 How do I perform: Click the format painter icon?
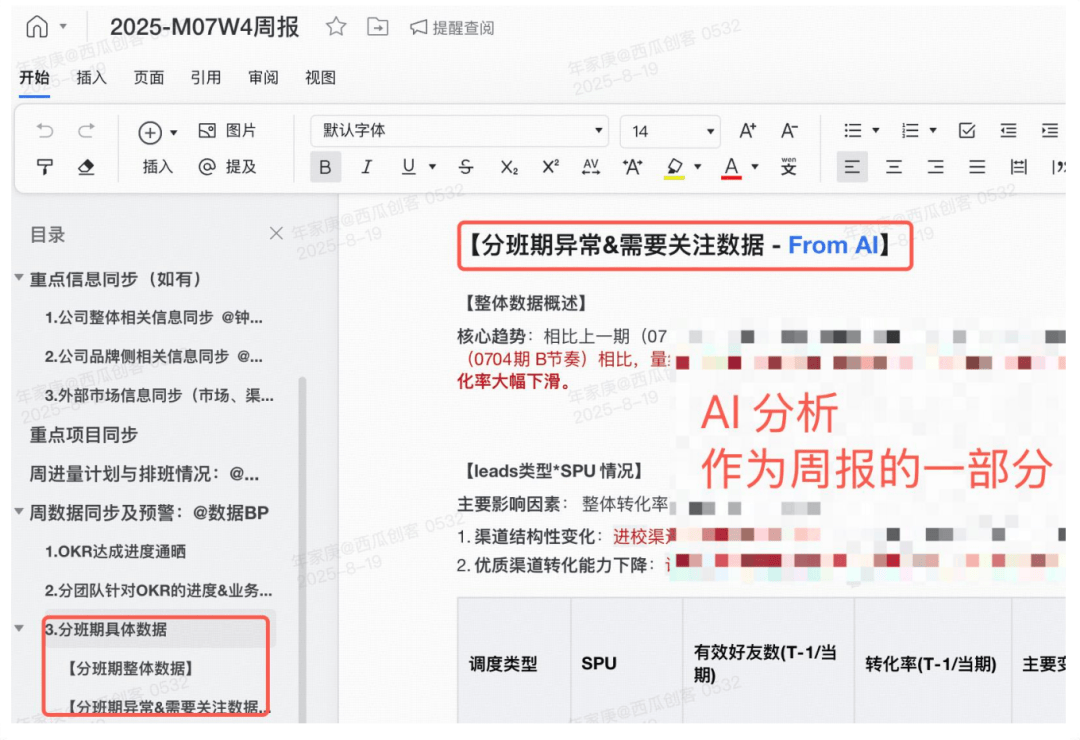(45, 167)
